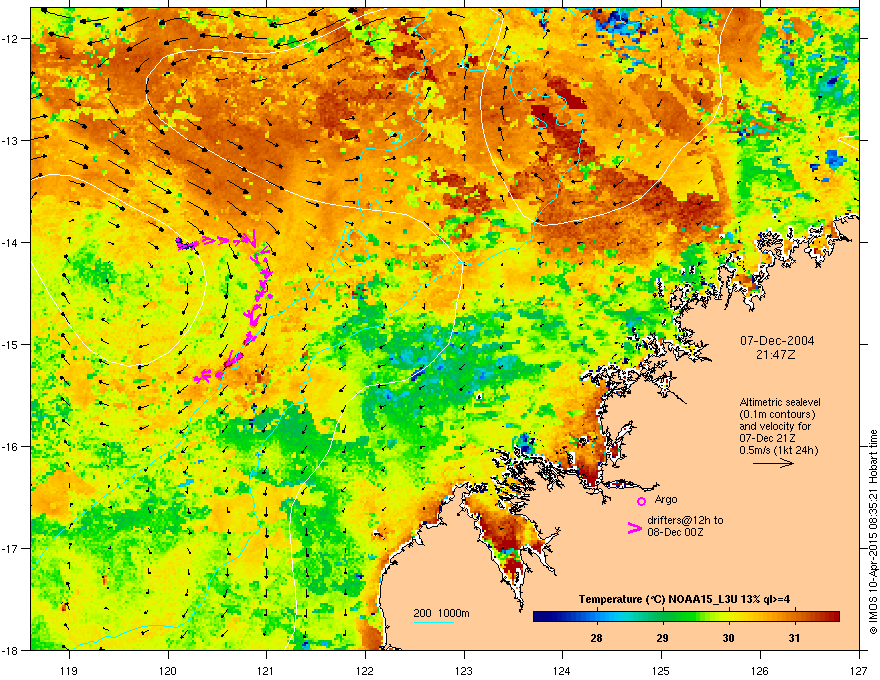Click the IMOS copyright timestamp text

pos(873,532)
